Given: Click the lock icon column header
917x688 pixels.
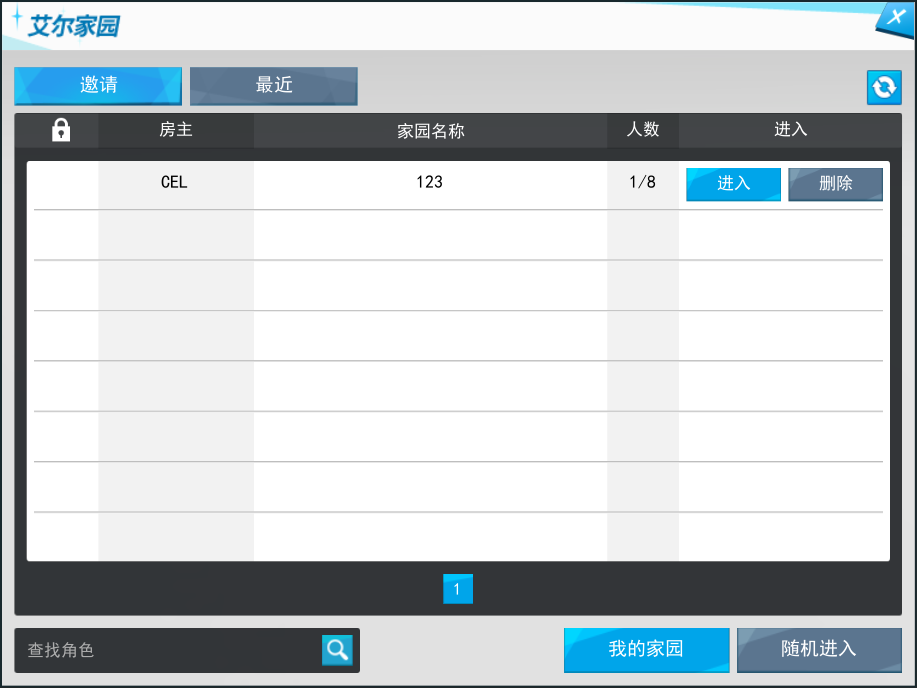Looking at the screenshot, I should (61, 130).
